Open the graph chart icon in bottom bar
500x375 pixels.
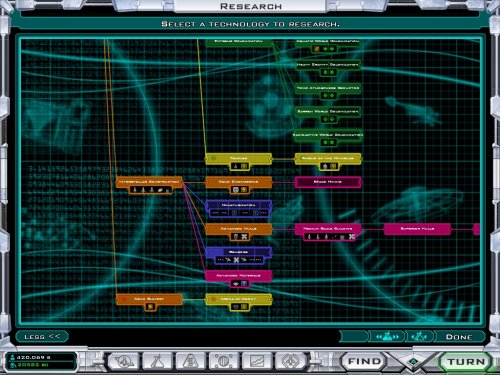point(257,361)
